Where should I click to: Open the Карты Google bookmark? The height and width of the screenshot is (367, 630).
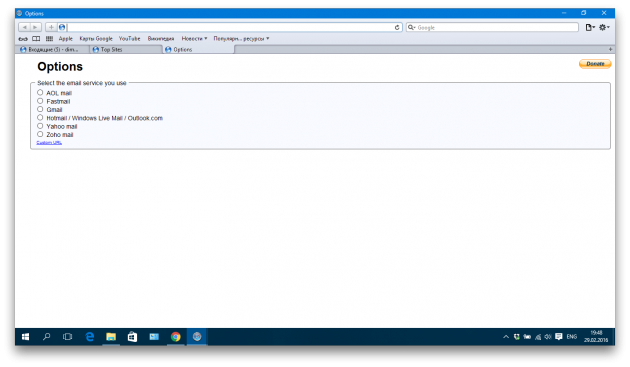pyautogui.click(x=96, y=39)
